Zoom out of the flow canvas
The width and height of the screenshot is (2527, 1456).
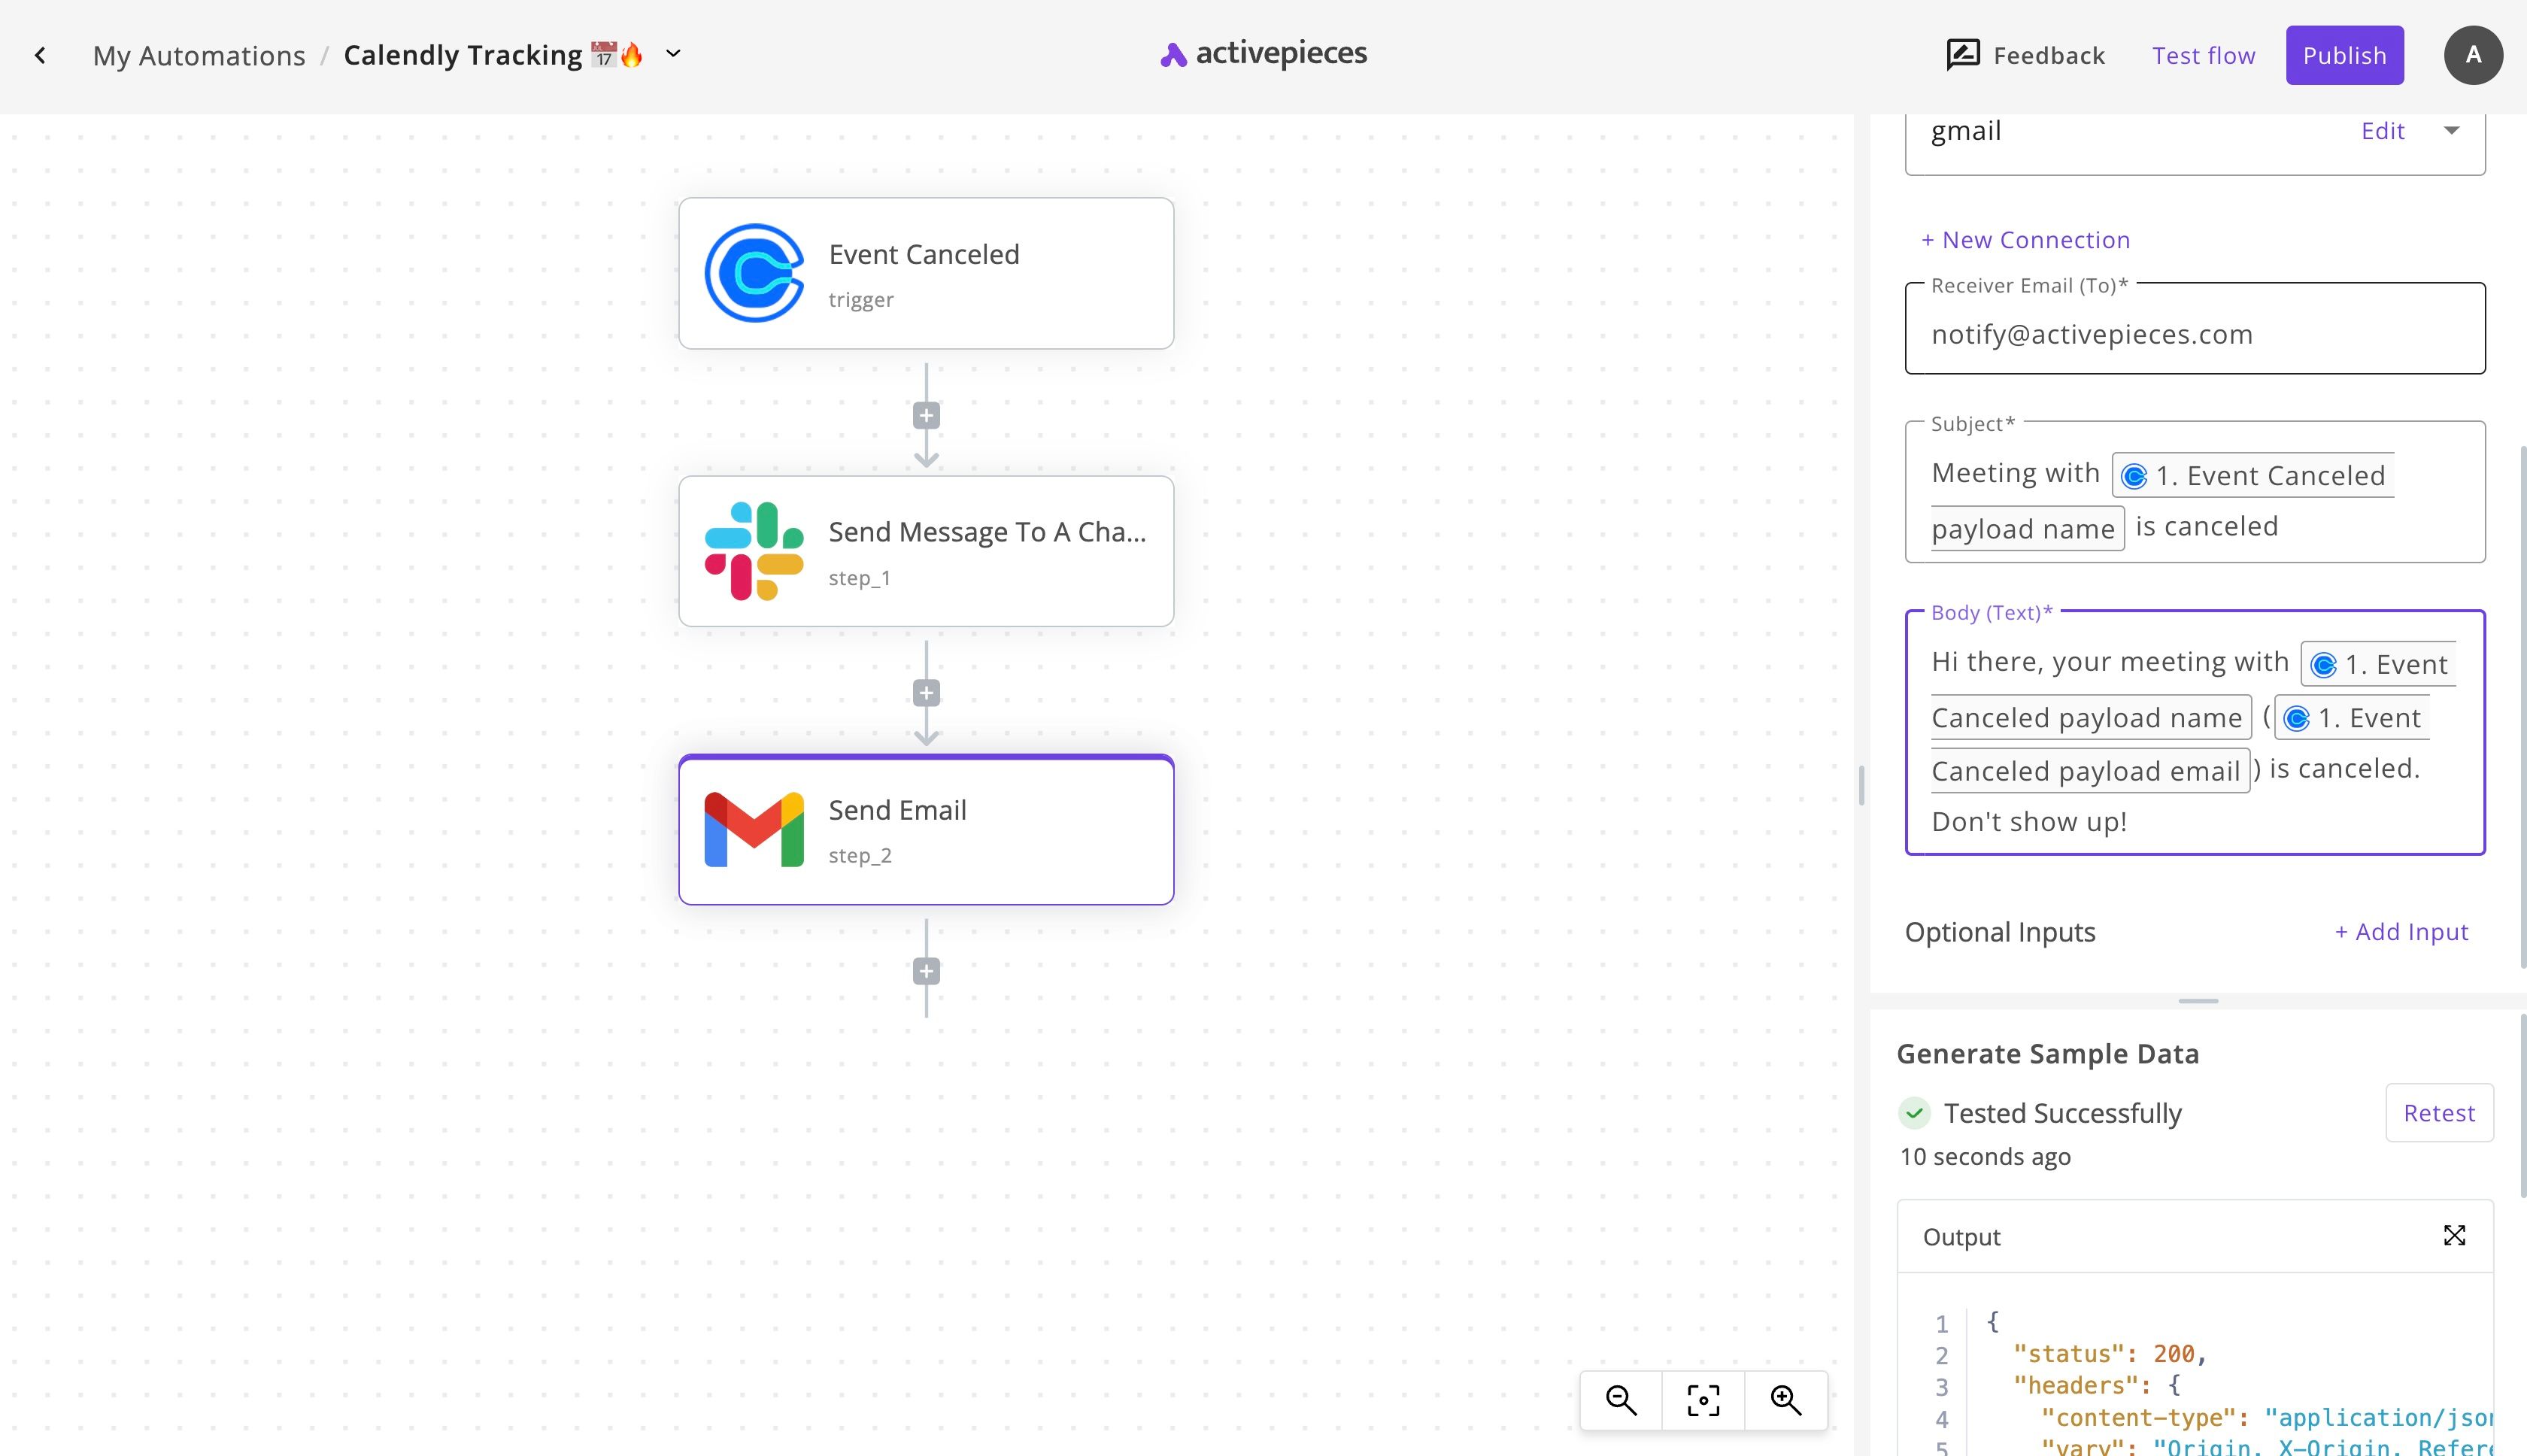click(x=1621, y=1400)
